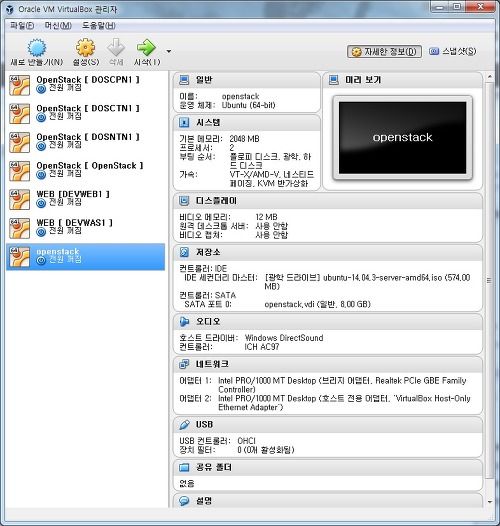Select the highlighted openstack VM
The height and width of the screenshot is (526, 500).
[x=86, y=257]
